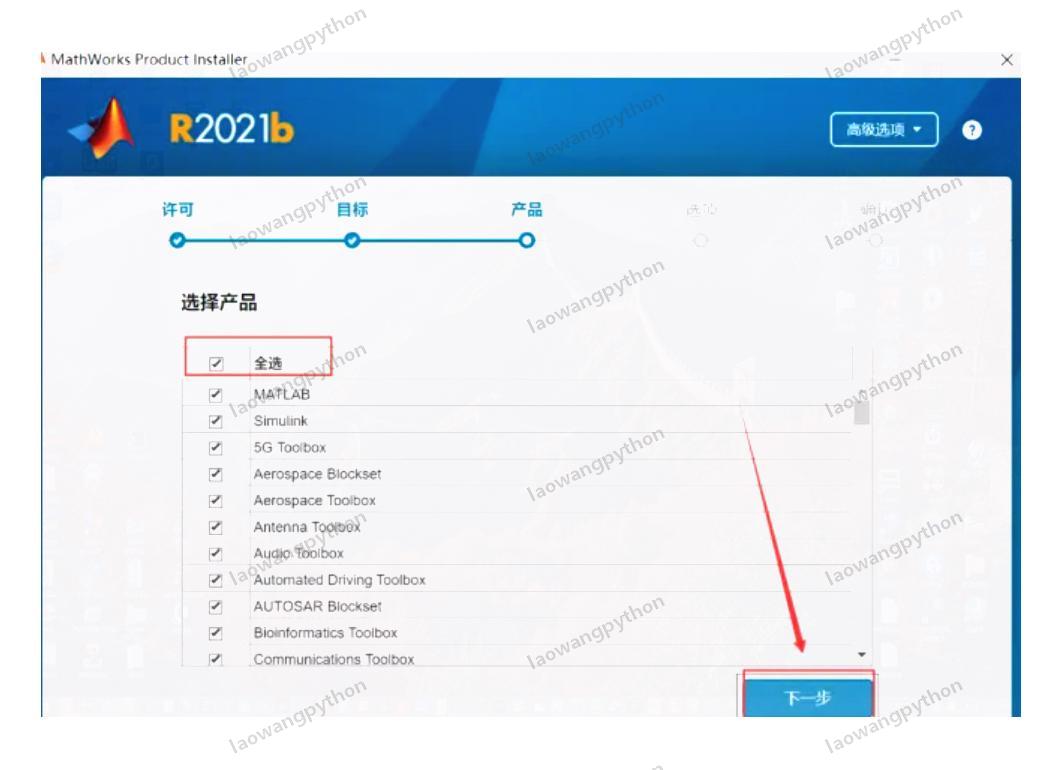
Task: Toggle the 全选 checkbox
Action: [x=216, y=364]
